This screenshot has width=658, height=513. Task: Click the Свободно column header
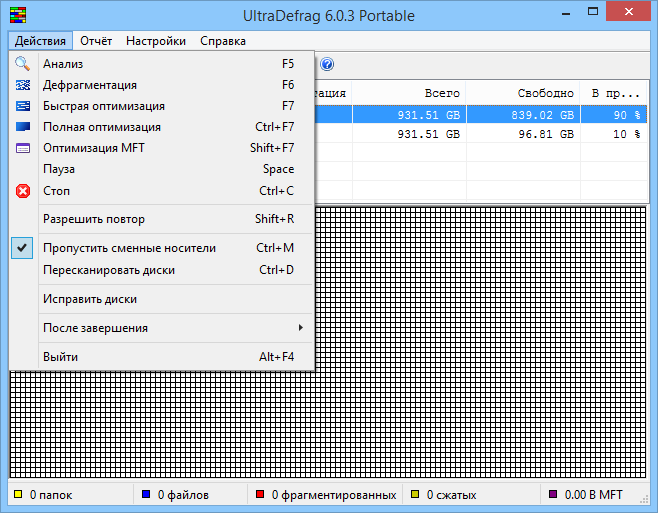point(523,93)
